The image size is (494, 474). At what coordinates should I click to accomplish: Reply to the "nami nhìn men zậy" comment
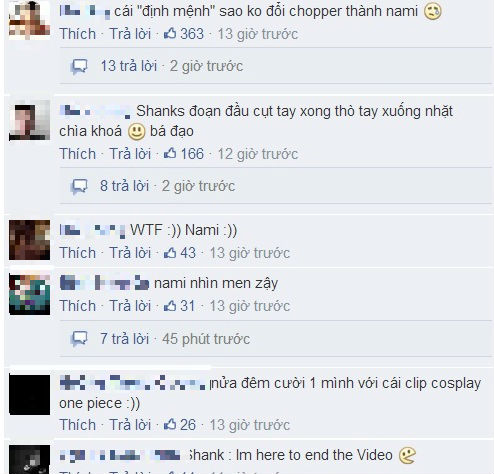(x=130, y=306)
